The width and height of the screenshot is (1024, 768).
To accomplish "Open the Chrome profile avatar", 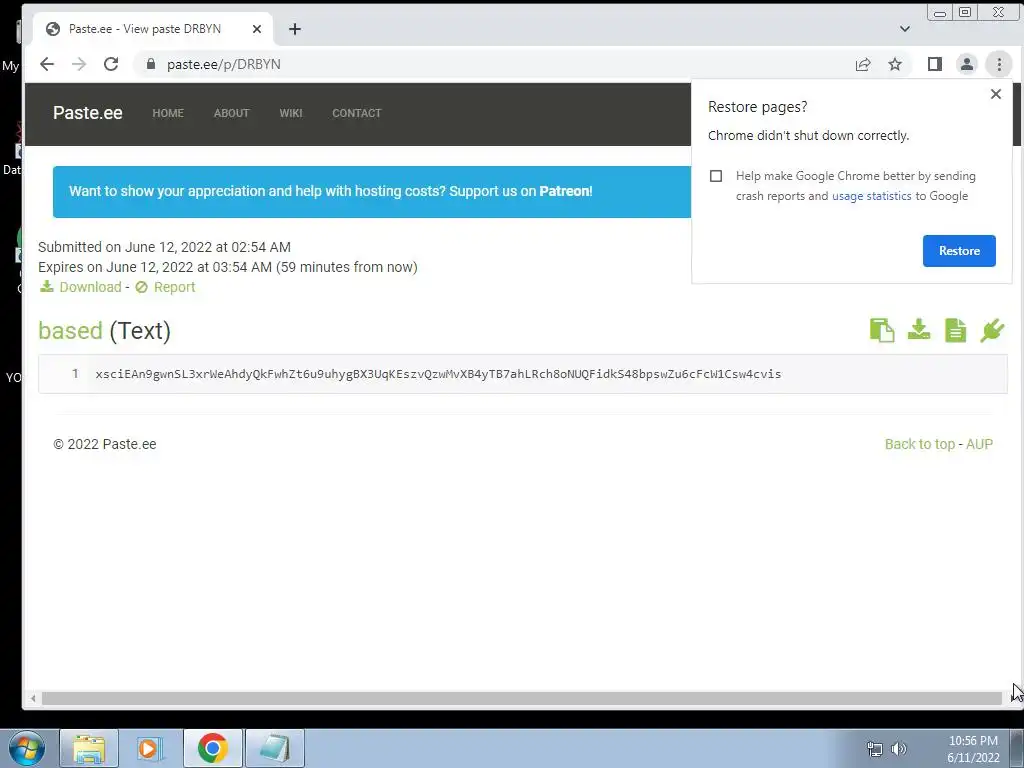I will [x=967, y=64].
